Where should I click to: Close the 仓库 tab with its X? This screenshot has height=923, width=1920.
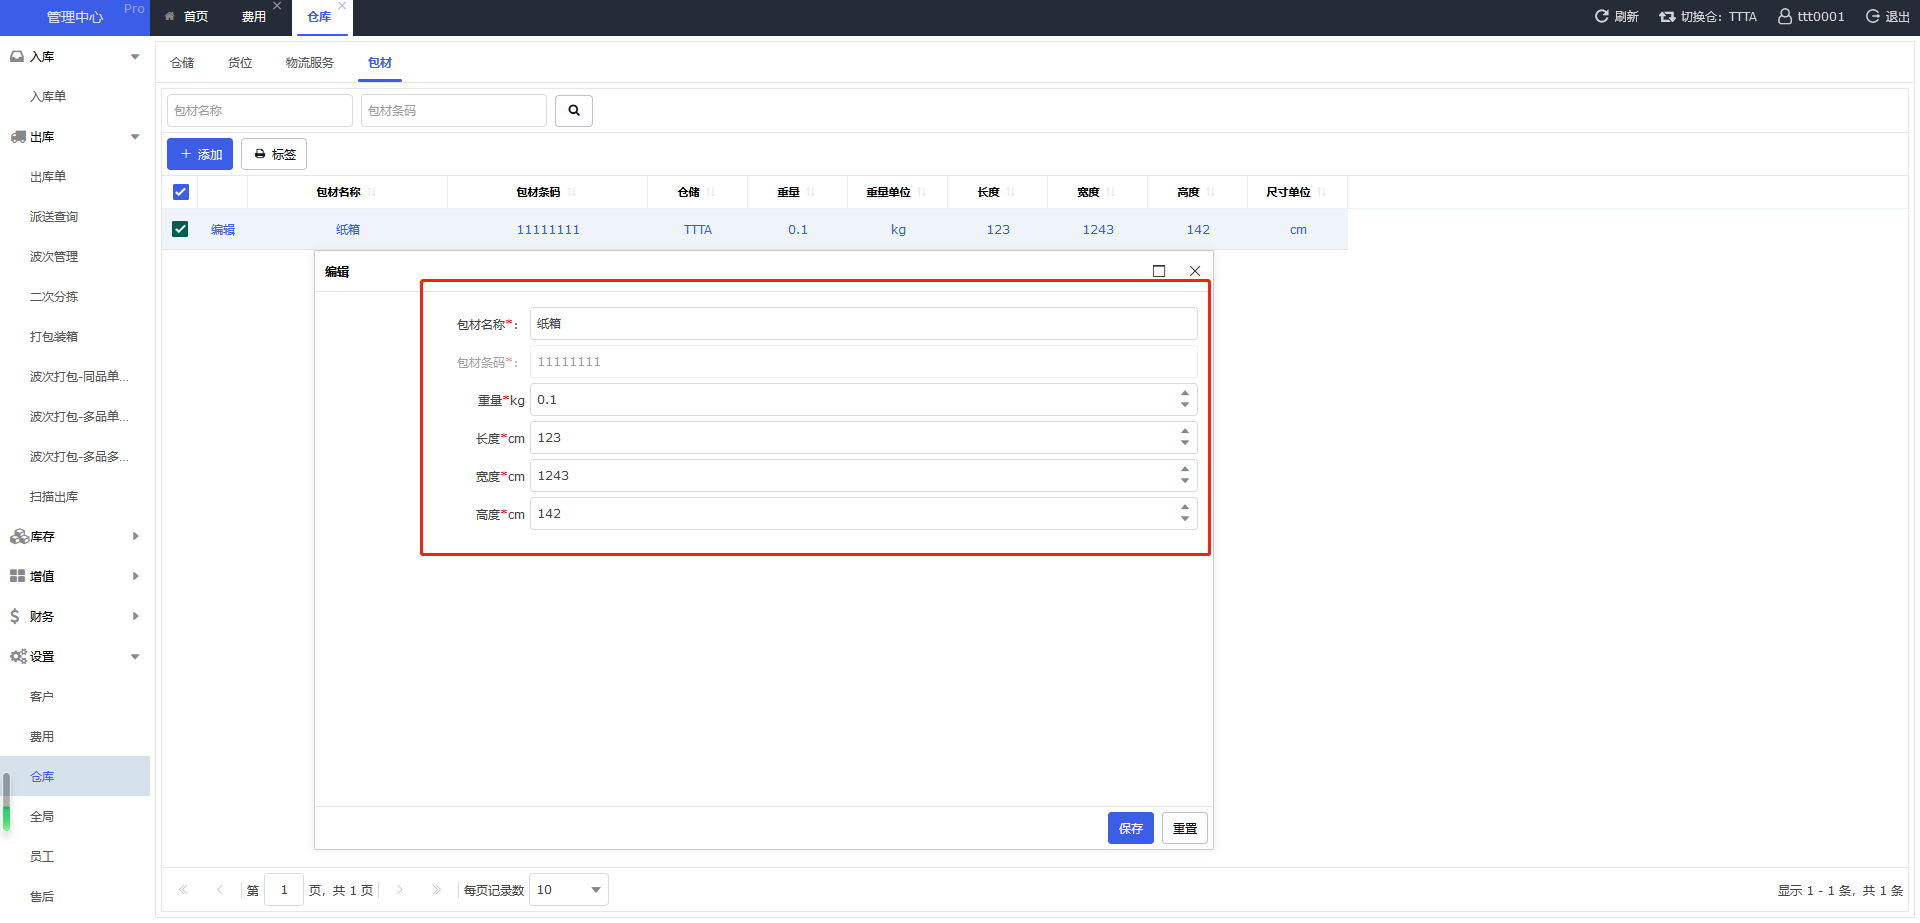coord(342,6)
